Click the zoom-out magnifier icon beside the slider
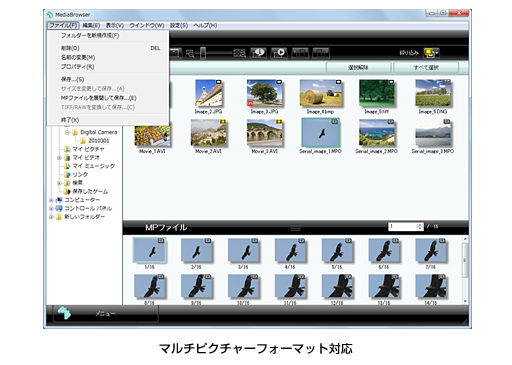This screenshot has width=512, height=365. (x=190, y=53)
